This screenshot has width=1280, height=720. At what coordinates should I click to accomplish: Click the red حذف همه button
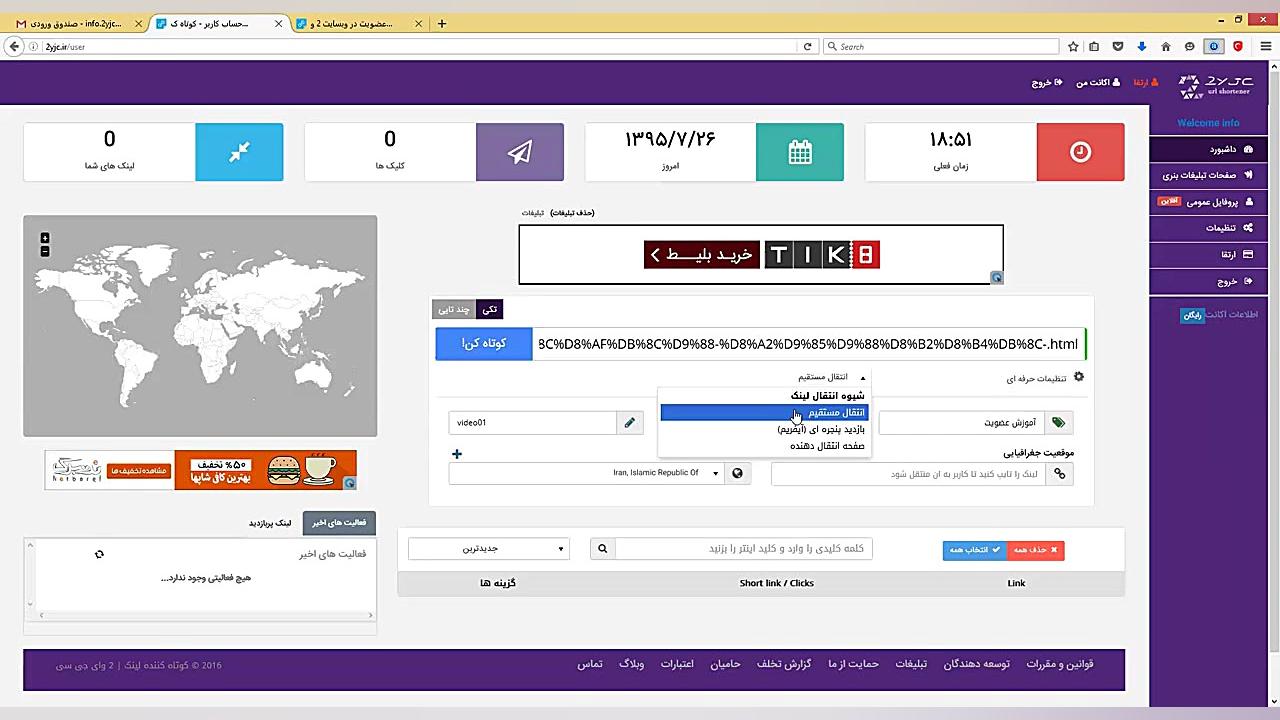tap(1035, 550)
